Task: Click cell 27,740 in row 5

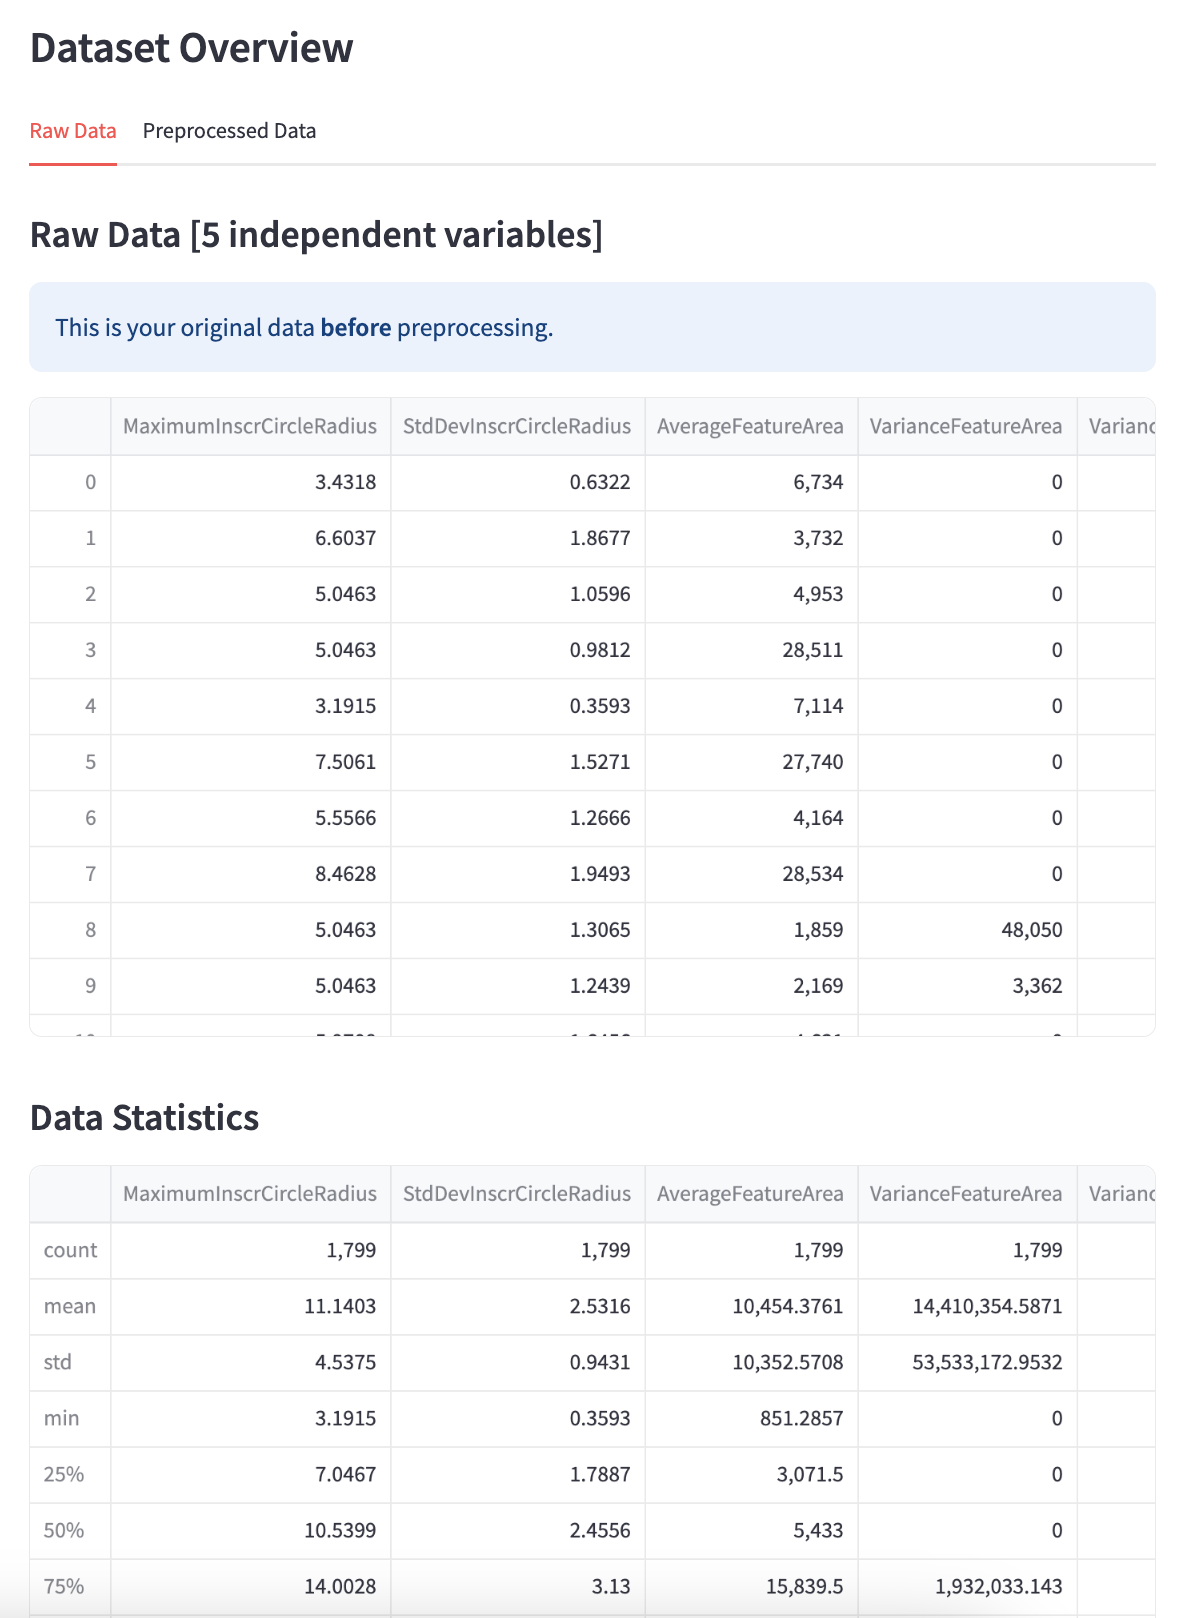Action: click(x=751, y=763)
